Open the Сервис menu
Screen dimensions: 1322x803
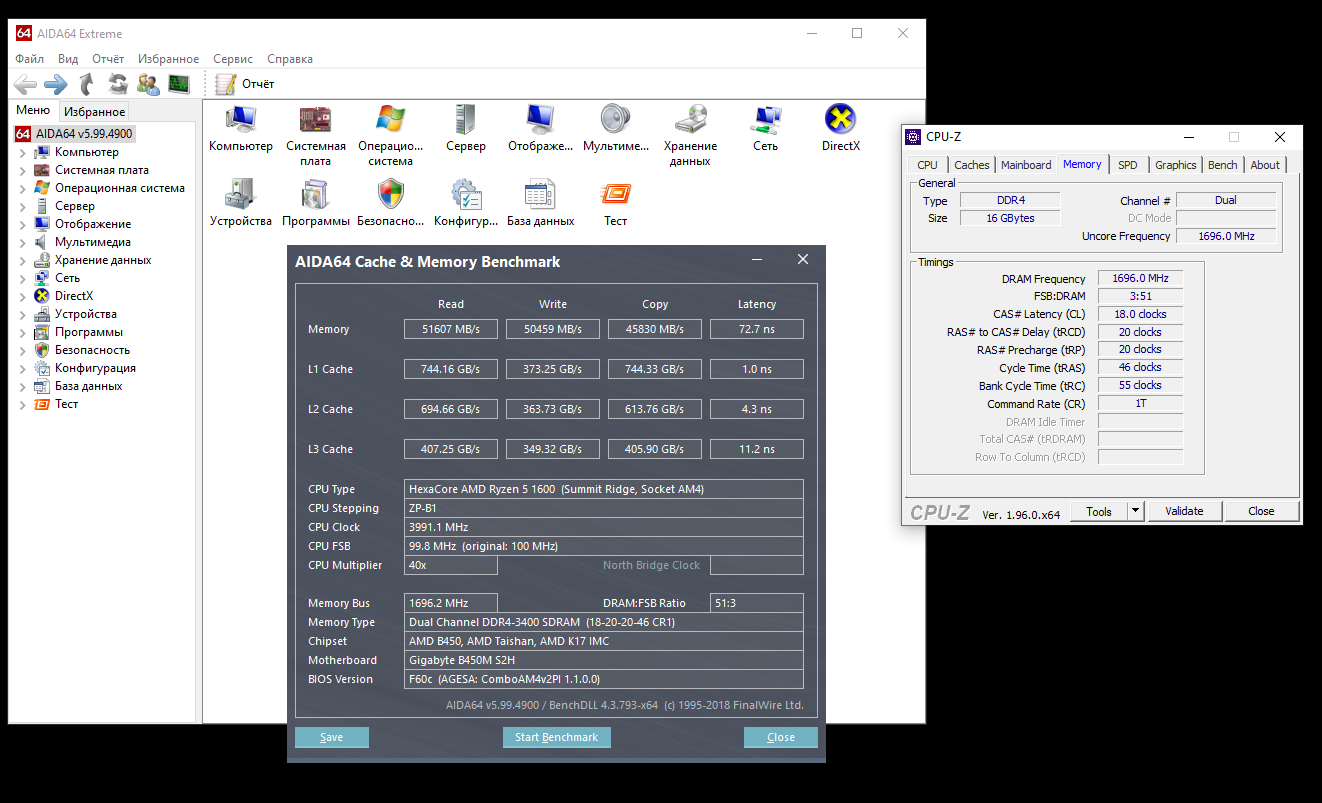(x=233, y=59)
